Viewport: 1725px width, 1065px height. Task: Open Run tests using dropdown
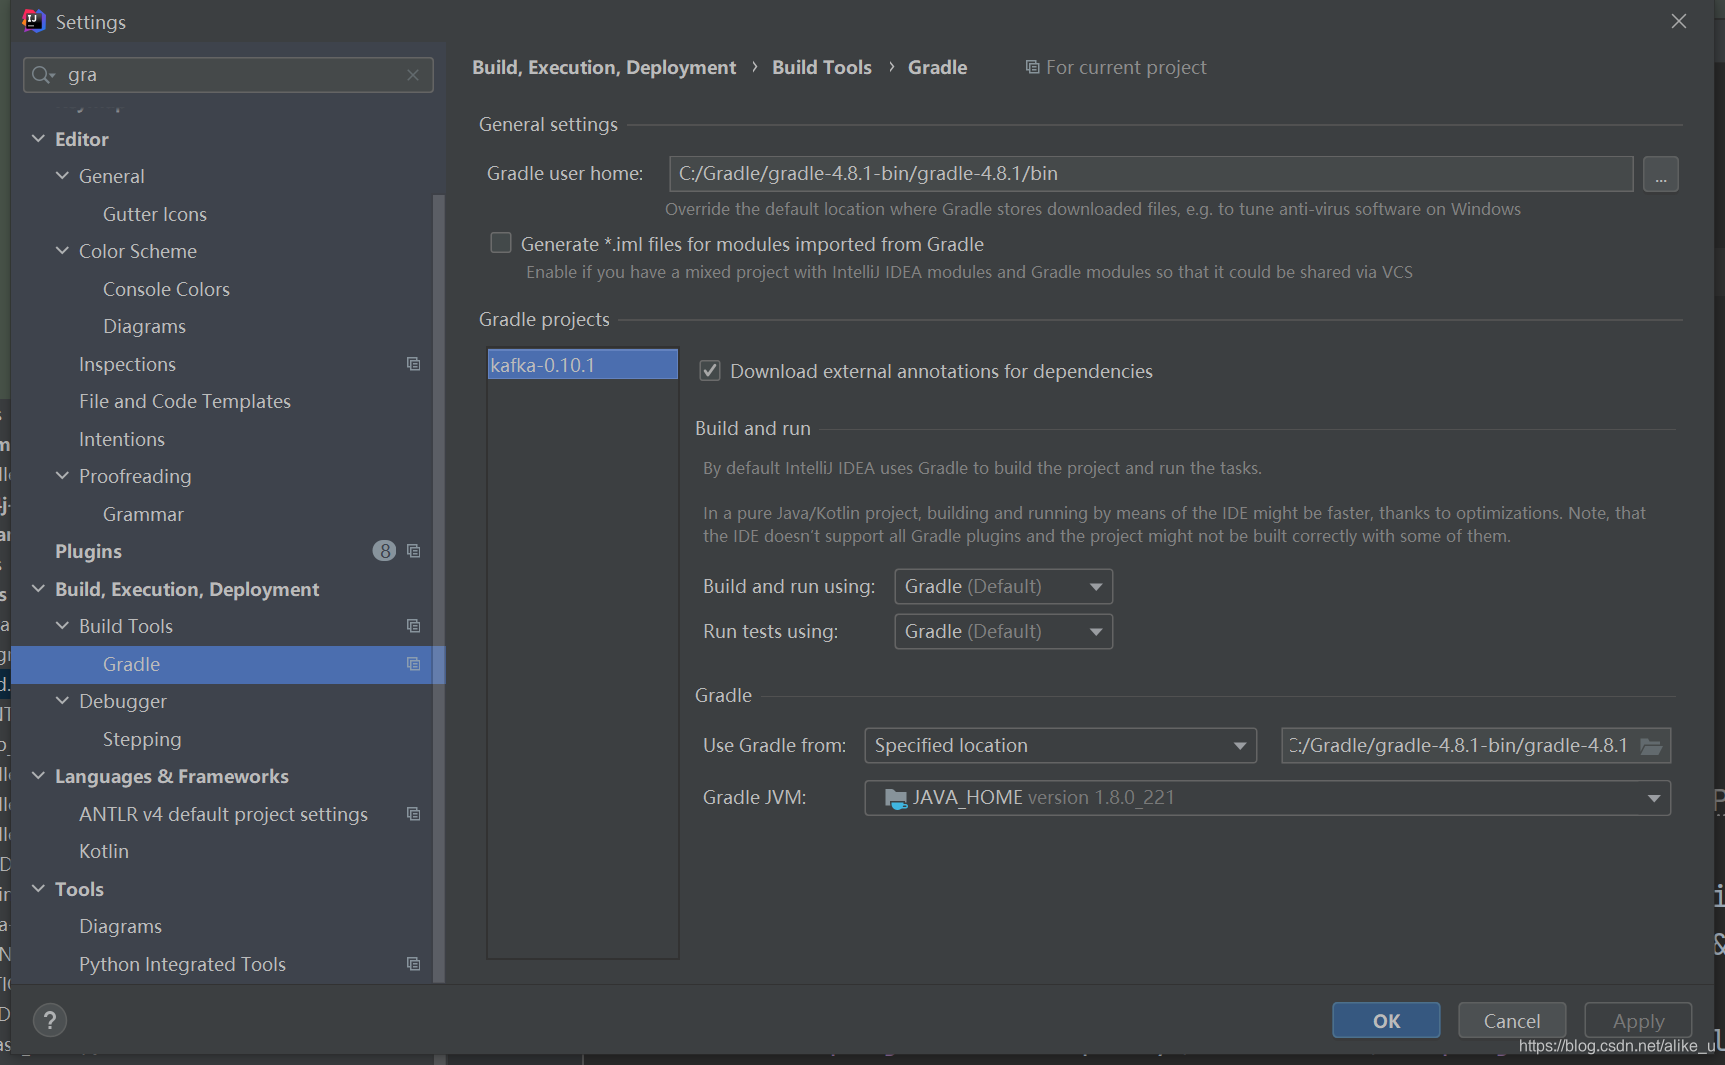point(1003,631)
